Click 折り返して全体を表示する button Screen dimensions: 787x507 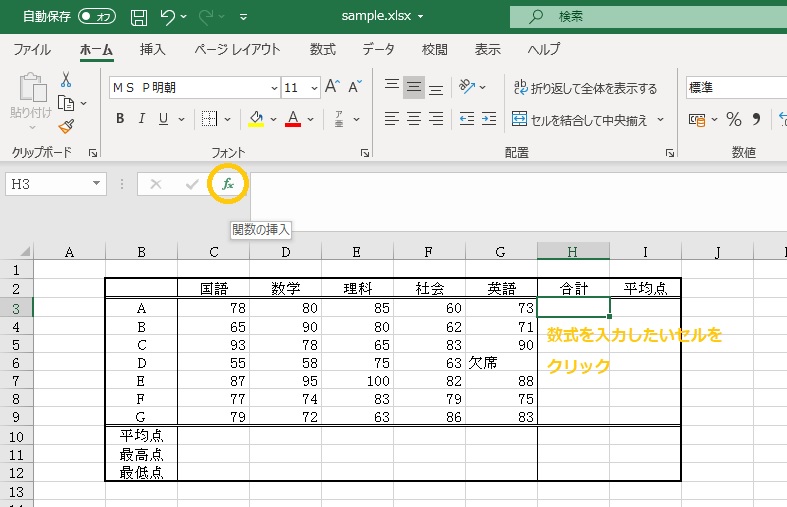(584, 88)
